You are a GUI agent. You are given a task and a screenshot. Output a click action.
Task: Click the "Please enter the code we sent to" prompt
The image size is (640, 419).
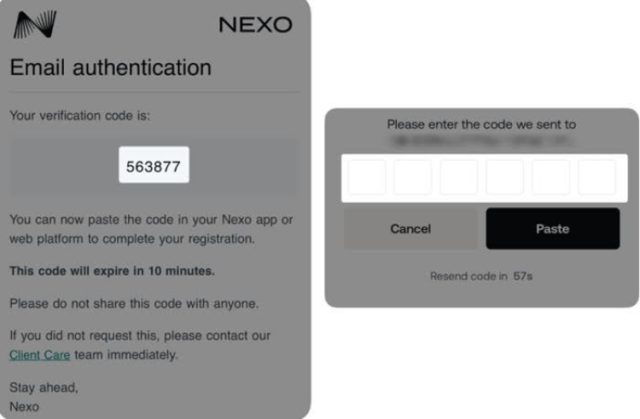481,125
